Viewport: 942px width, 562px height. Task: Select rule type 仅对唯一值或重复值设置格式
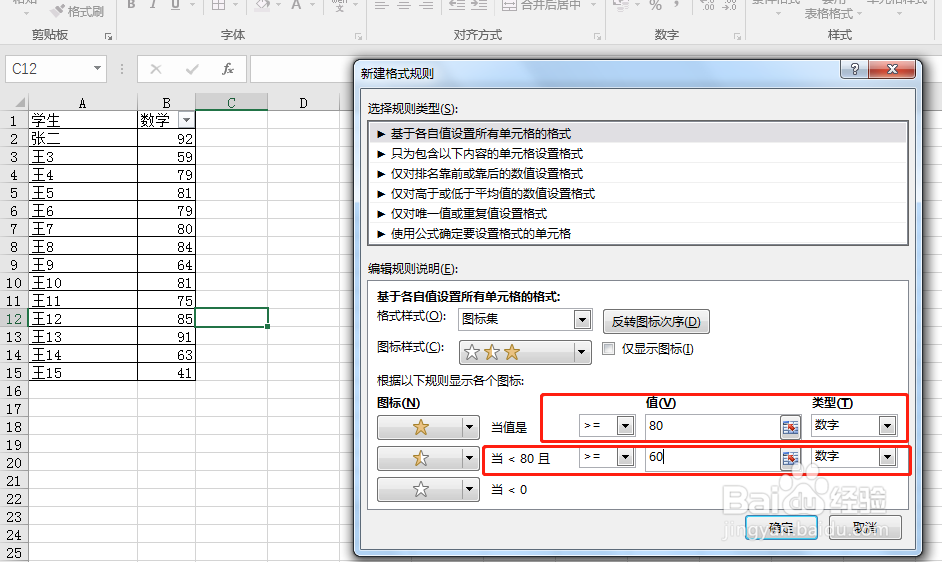638,213
